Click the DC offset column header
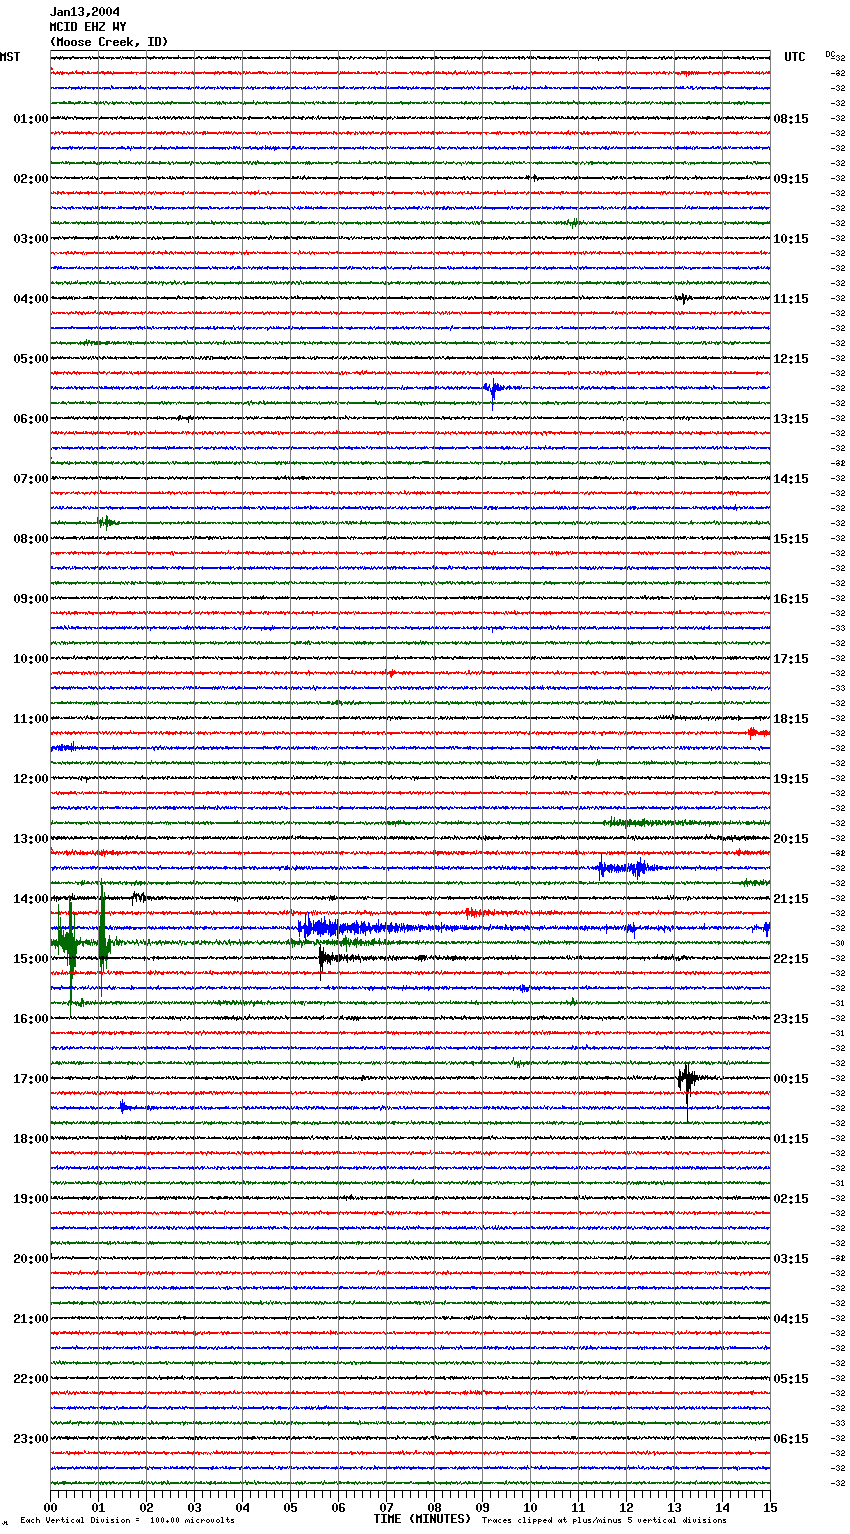Image resolution: width=850 pixels, height=1534 pixels. coord(831,54)
